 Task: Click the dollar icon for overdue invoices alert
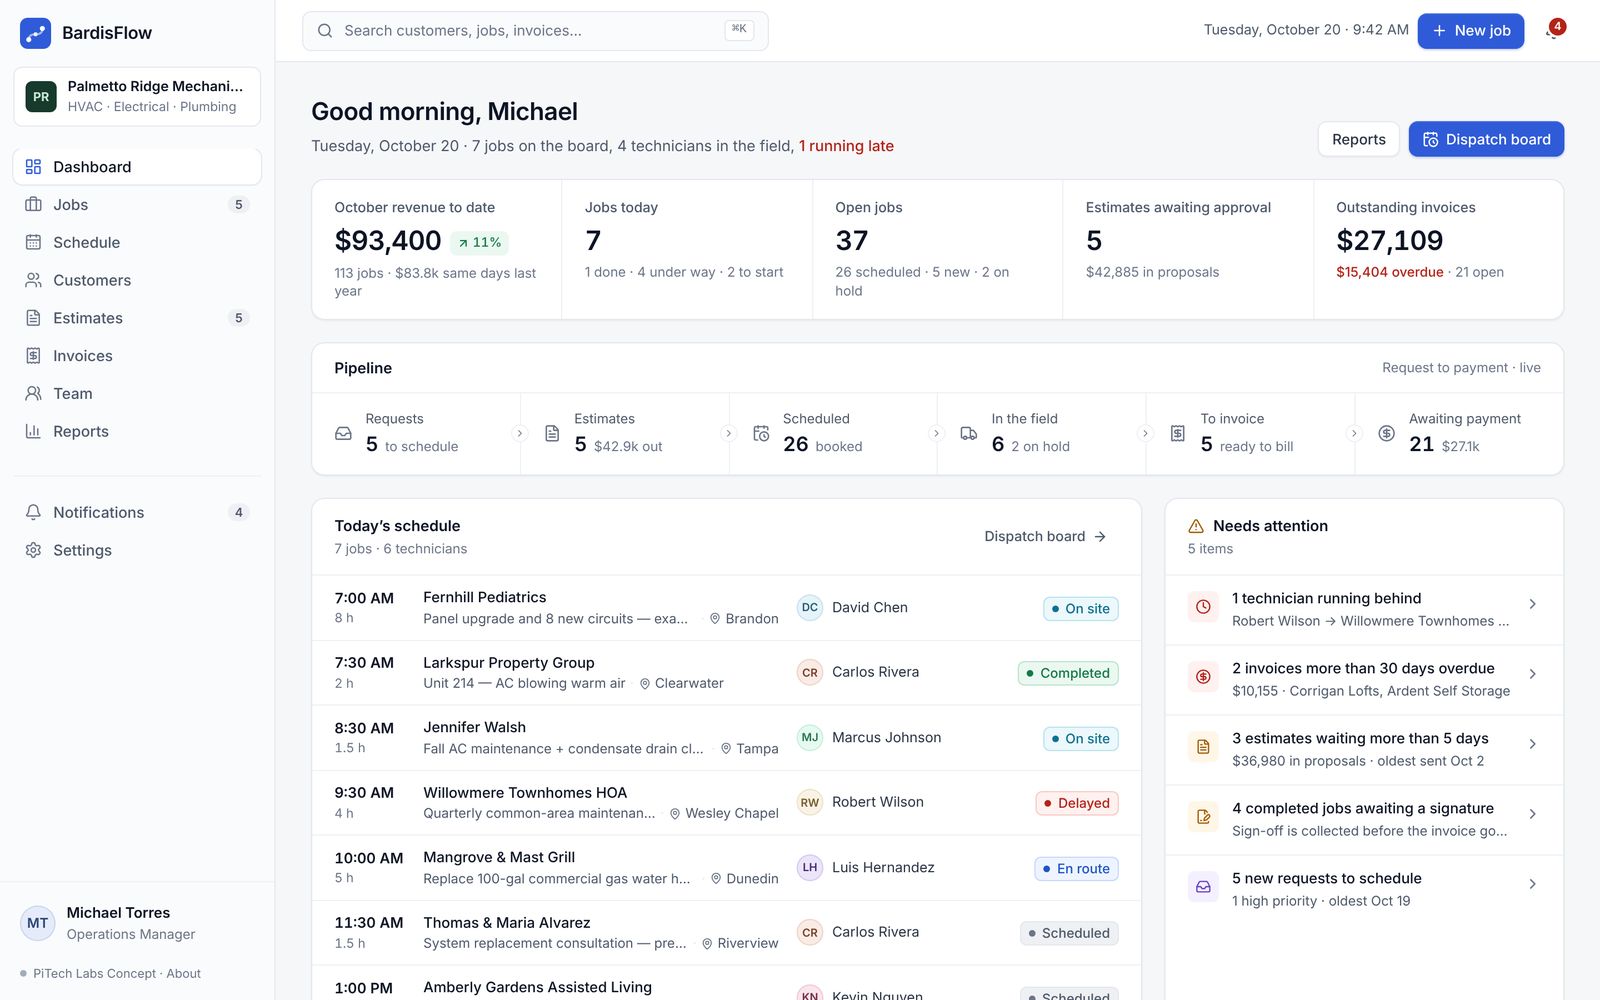(x=1203, y=677)
